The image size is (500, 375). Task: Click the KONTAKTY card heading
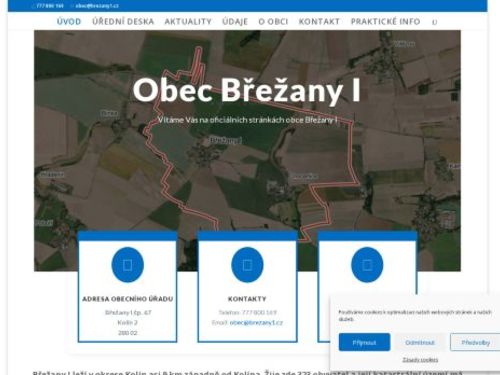pos(247,299)
